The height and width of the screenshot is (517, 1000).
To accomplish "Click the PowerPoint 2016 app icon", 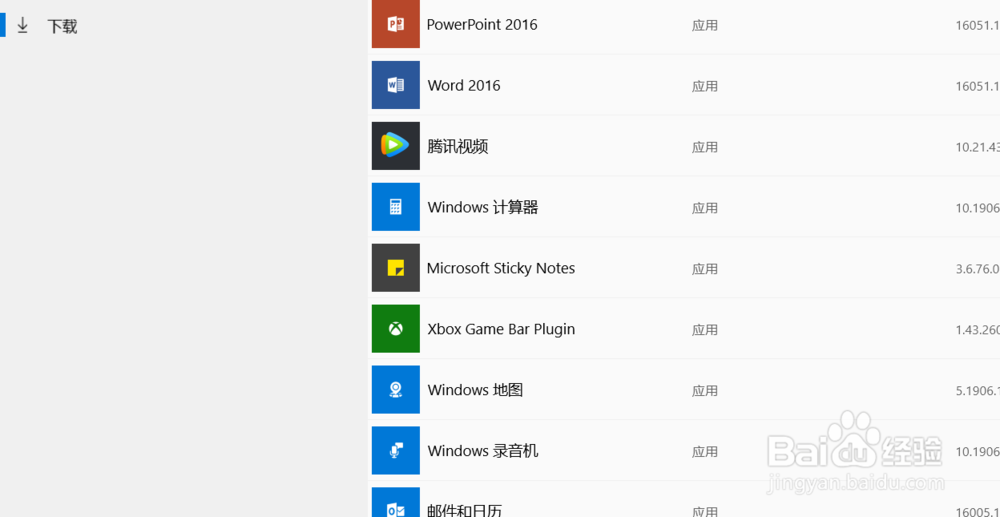I will point(395,24).
